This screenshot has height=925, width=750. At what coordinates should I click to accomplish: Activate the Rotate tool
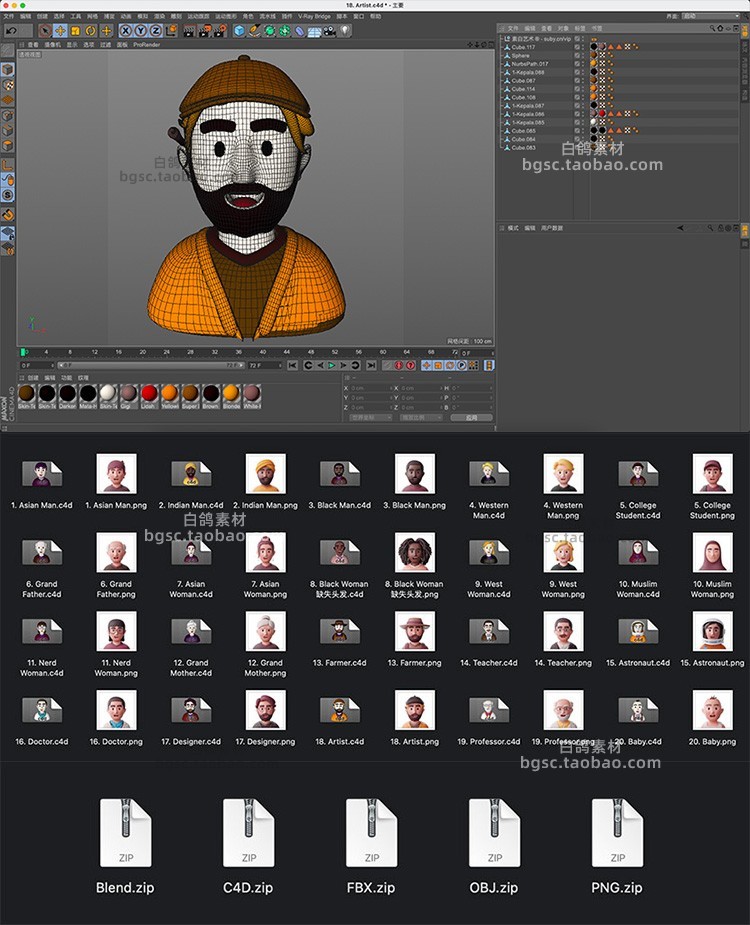click(x=91, y=31)
